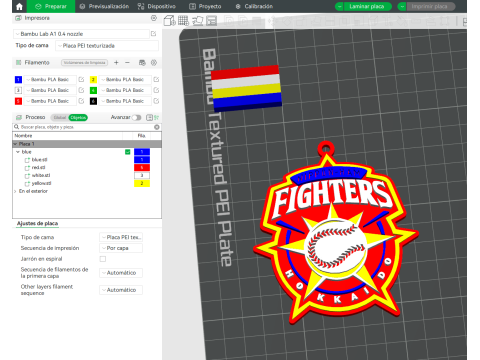Open first layer filament sequence Automático dropdown

pos(121,273)
